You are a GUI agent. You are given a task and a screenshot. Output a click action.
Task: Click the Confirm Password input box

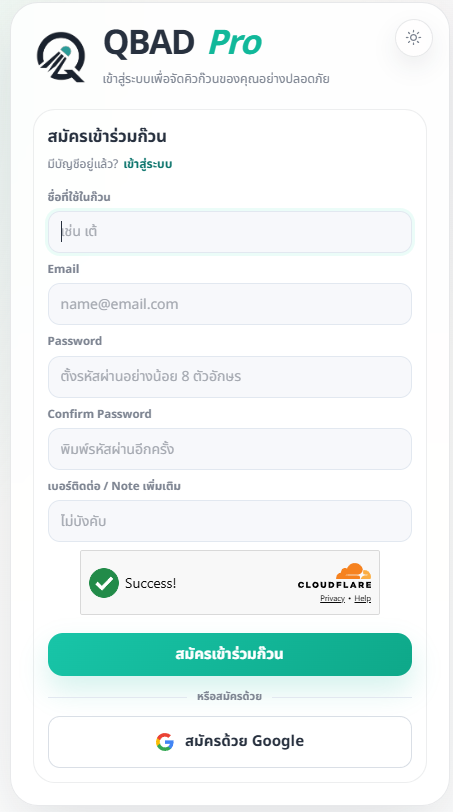tap(230, 449)
